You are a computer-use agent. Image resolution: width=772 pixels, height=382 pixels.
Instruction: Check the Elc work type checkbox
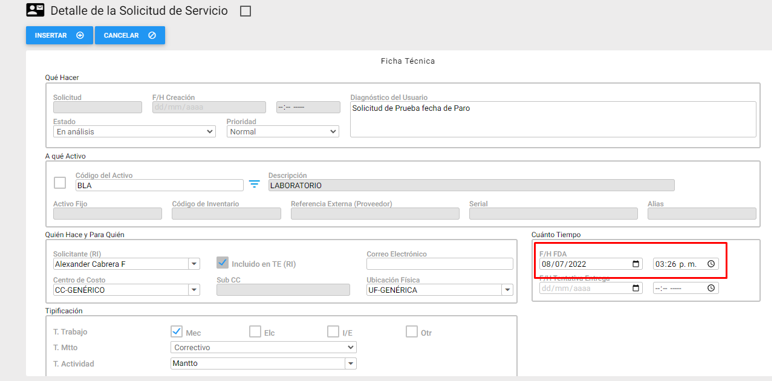[255, 331]
